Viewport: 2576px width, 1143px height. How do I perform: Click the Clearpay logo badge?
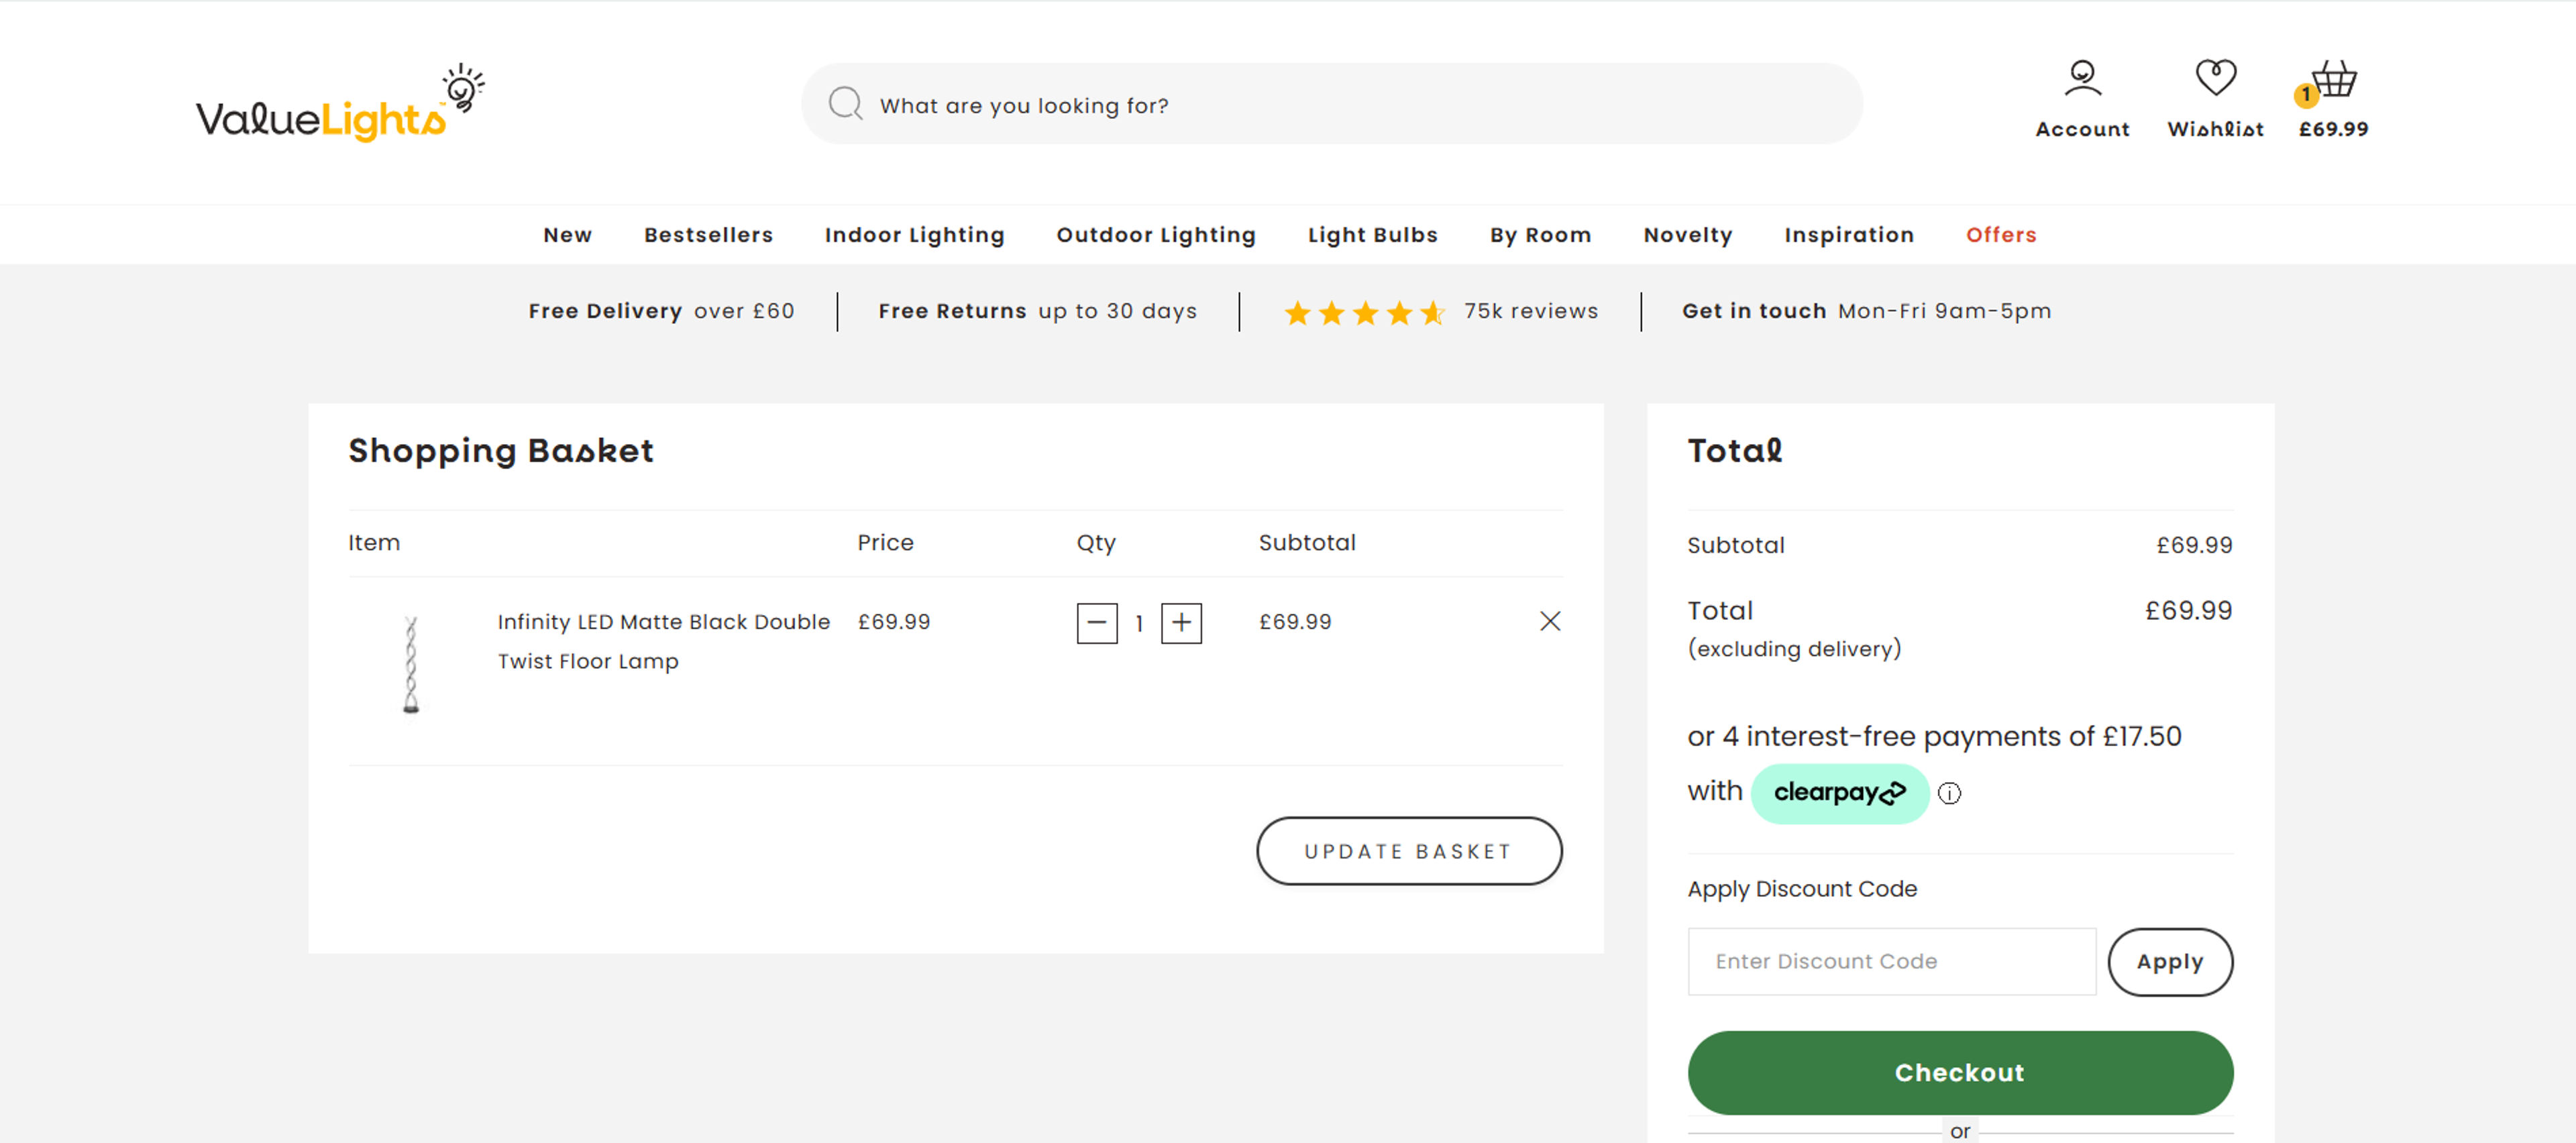[x=1839, y=793]
